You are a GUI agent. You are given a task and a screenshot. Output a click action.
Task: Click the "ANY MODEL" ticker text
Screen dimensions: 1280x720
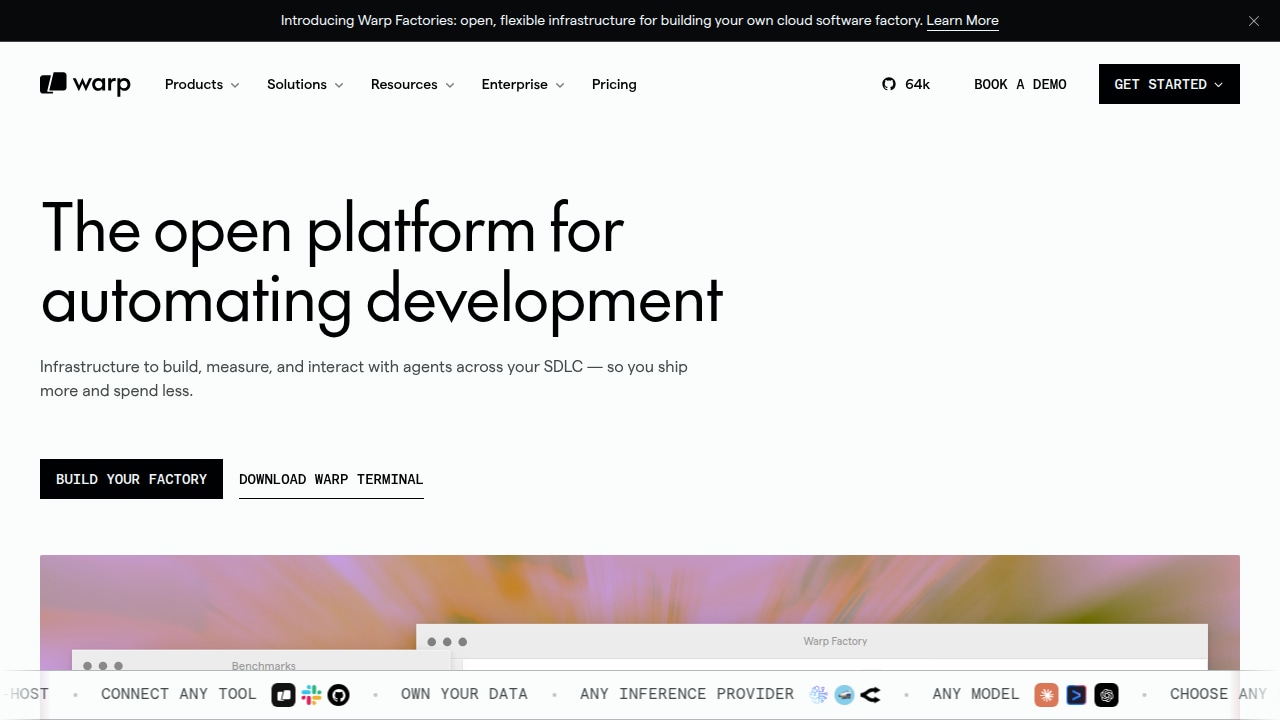[976, 694]
